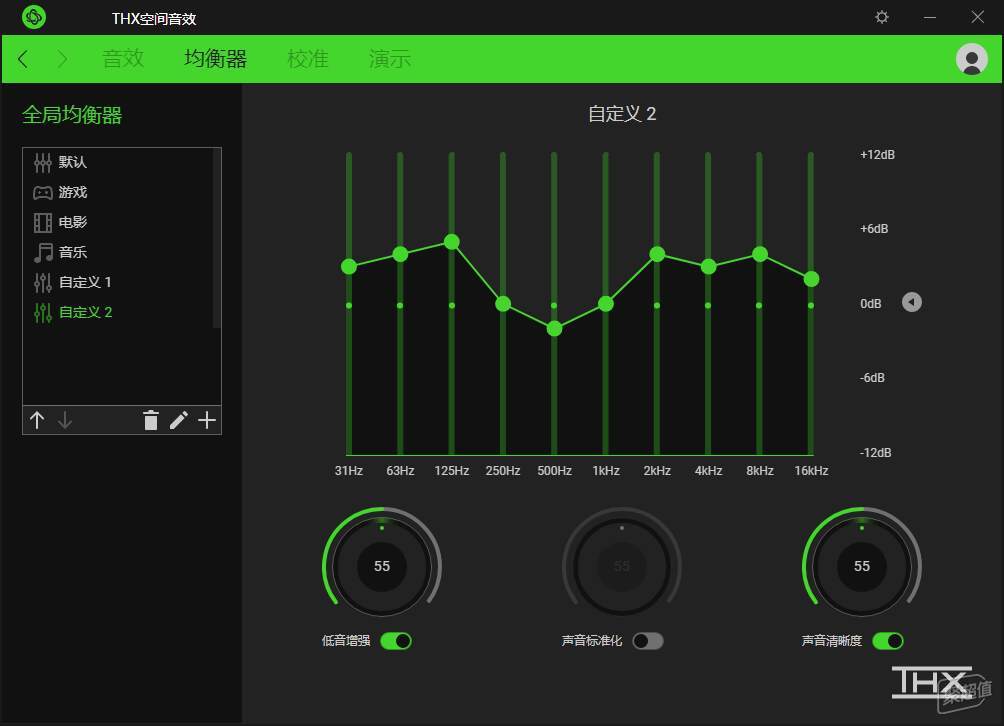Click the 游戏 gamepad icon
Viewport: 1004px width, 726px height.
pyautogui.click(x=43, y=193)
